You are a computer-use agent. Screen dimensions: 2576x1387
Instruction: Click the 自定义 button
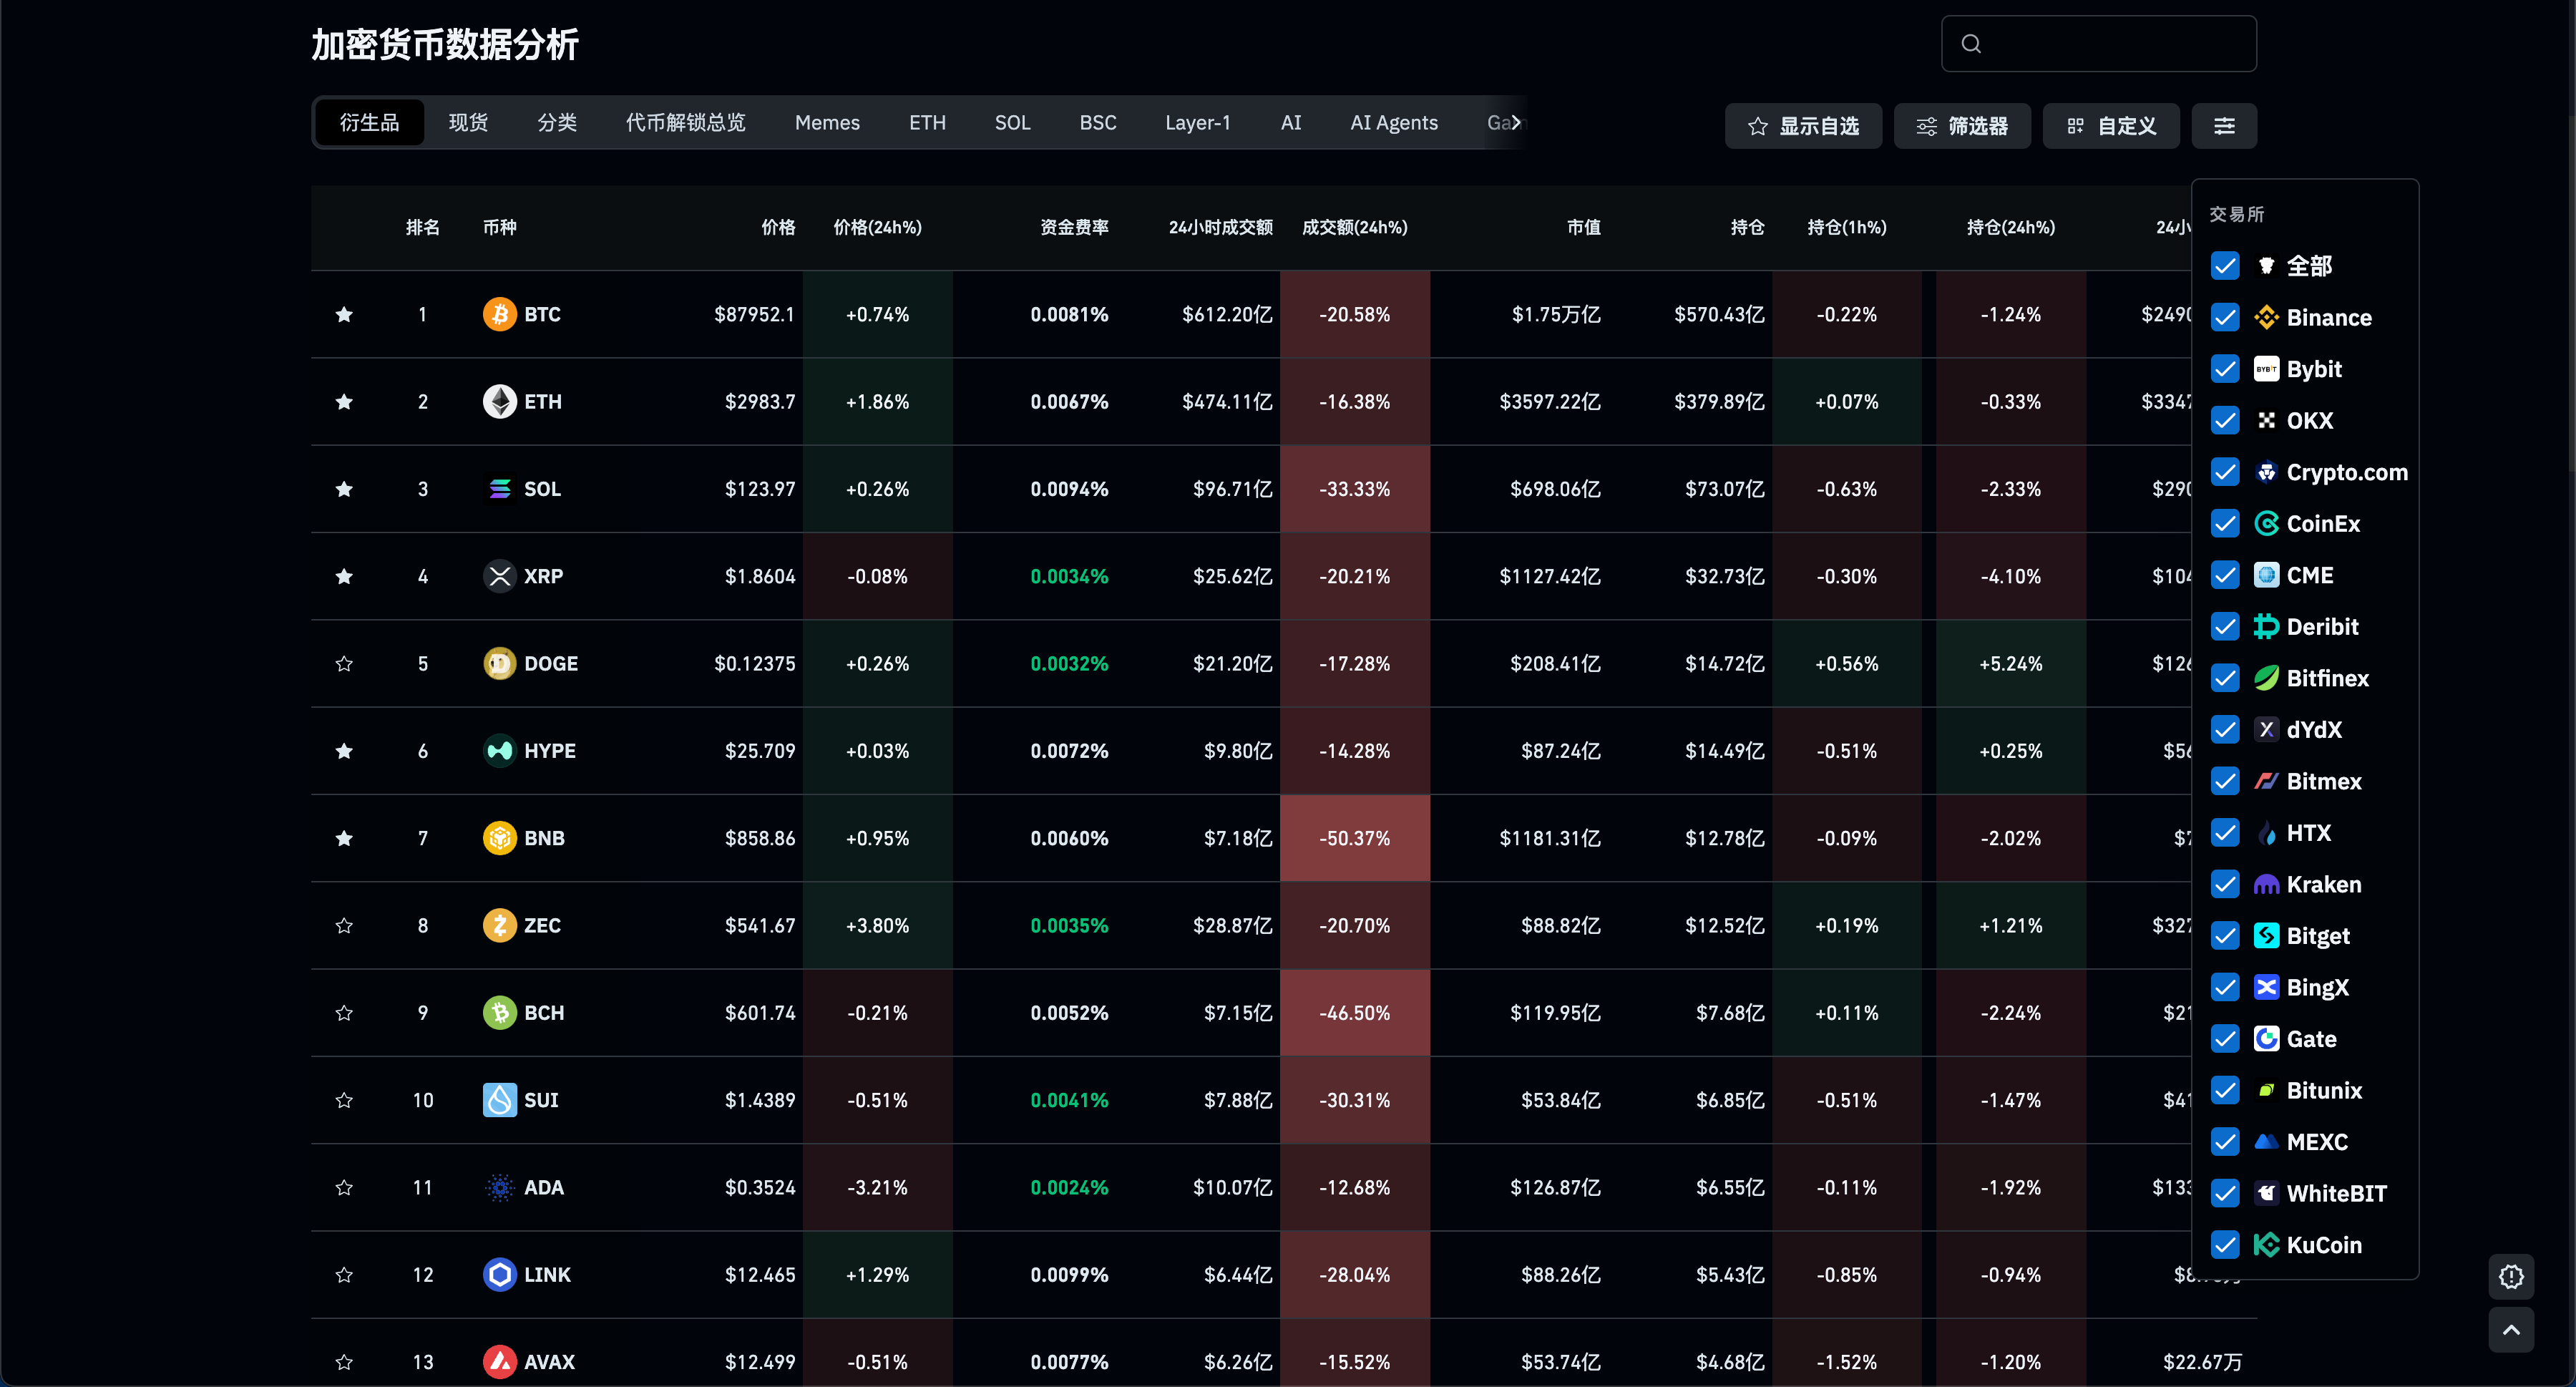pyautogui.click(x=2110, y=126)
